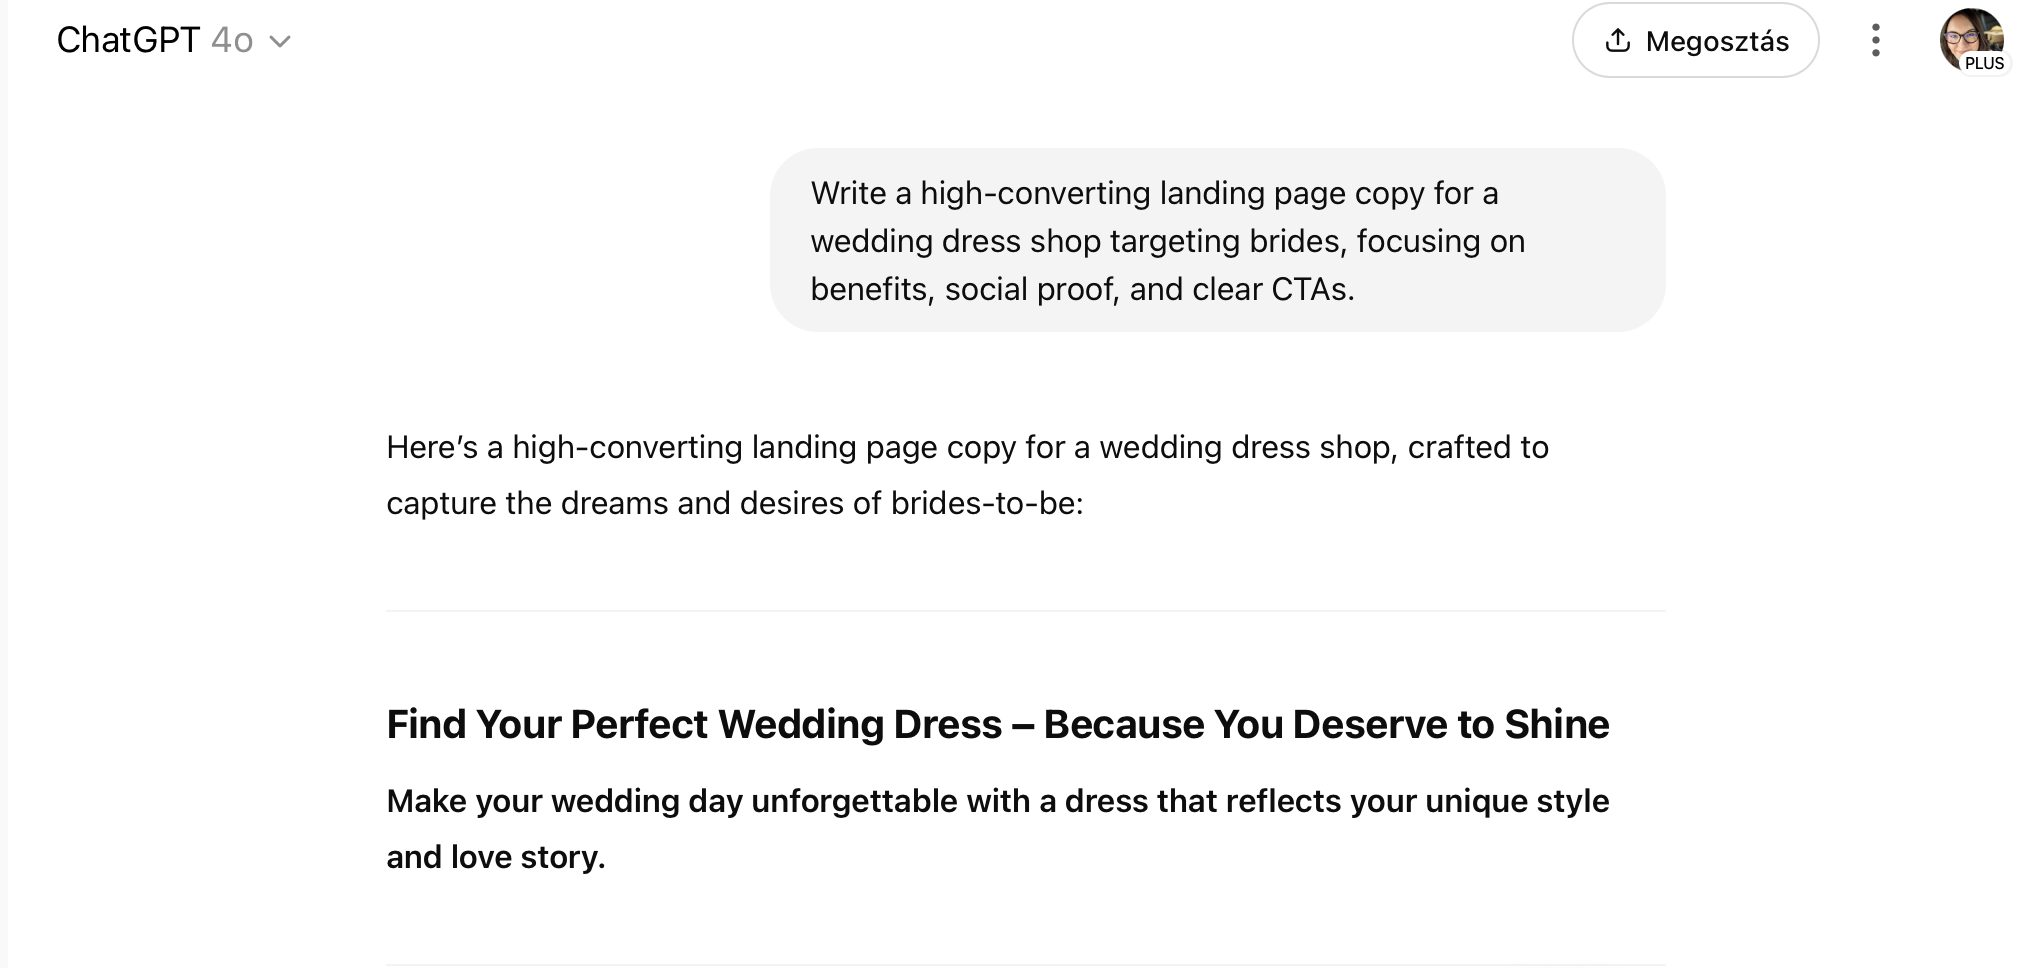Click the Megosztás share button
2028x968 pixels.
point(1695,40)
